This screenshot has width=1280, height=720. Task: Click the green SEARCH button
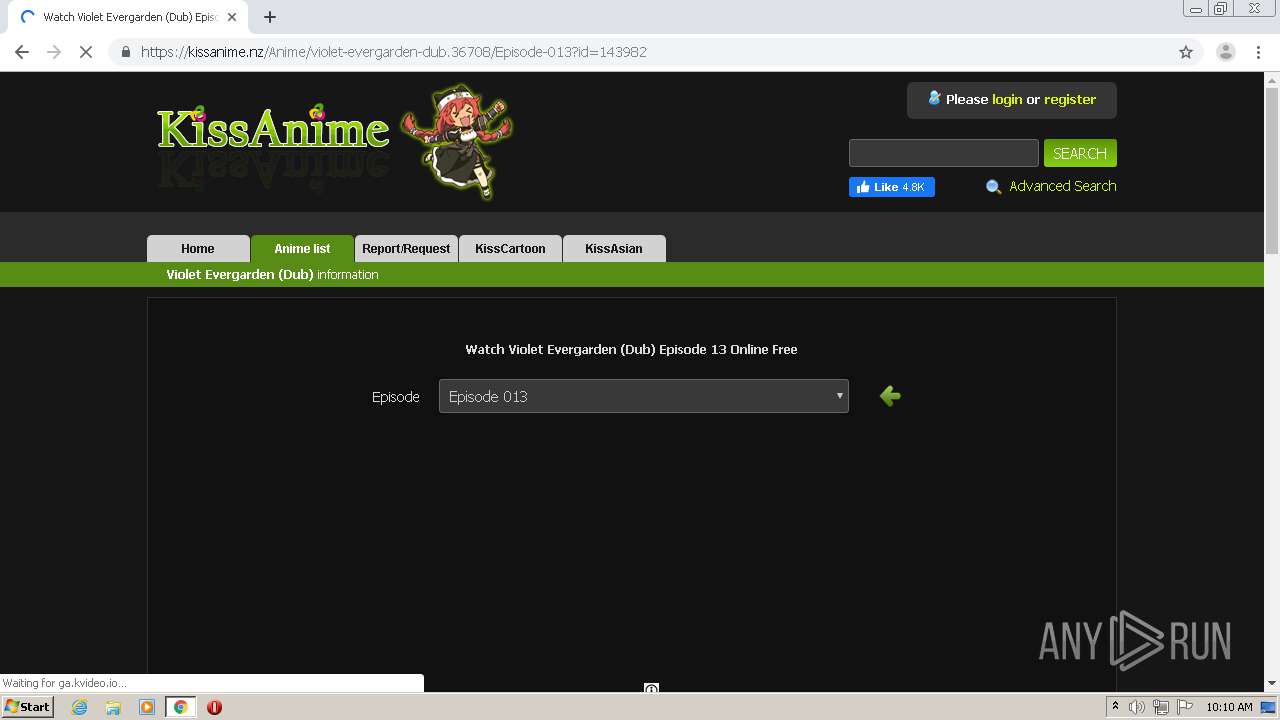tap(1080, 153)
